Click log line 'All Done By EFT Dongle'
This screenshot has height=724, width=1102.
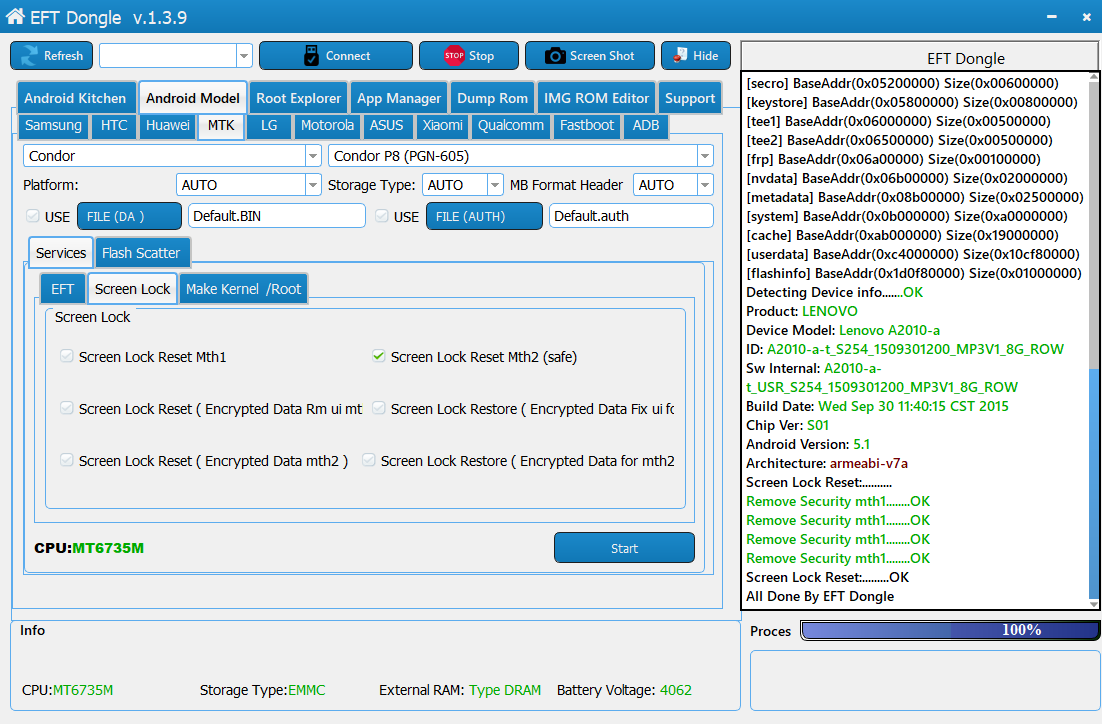pos(819,596)
